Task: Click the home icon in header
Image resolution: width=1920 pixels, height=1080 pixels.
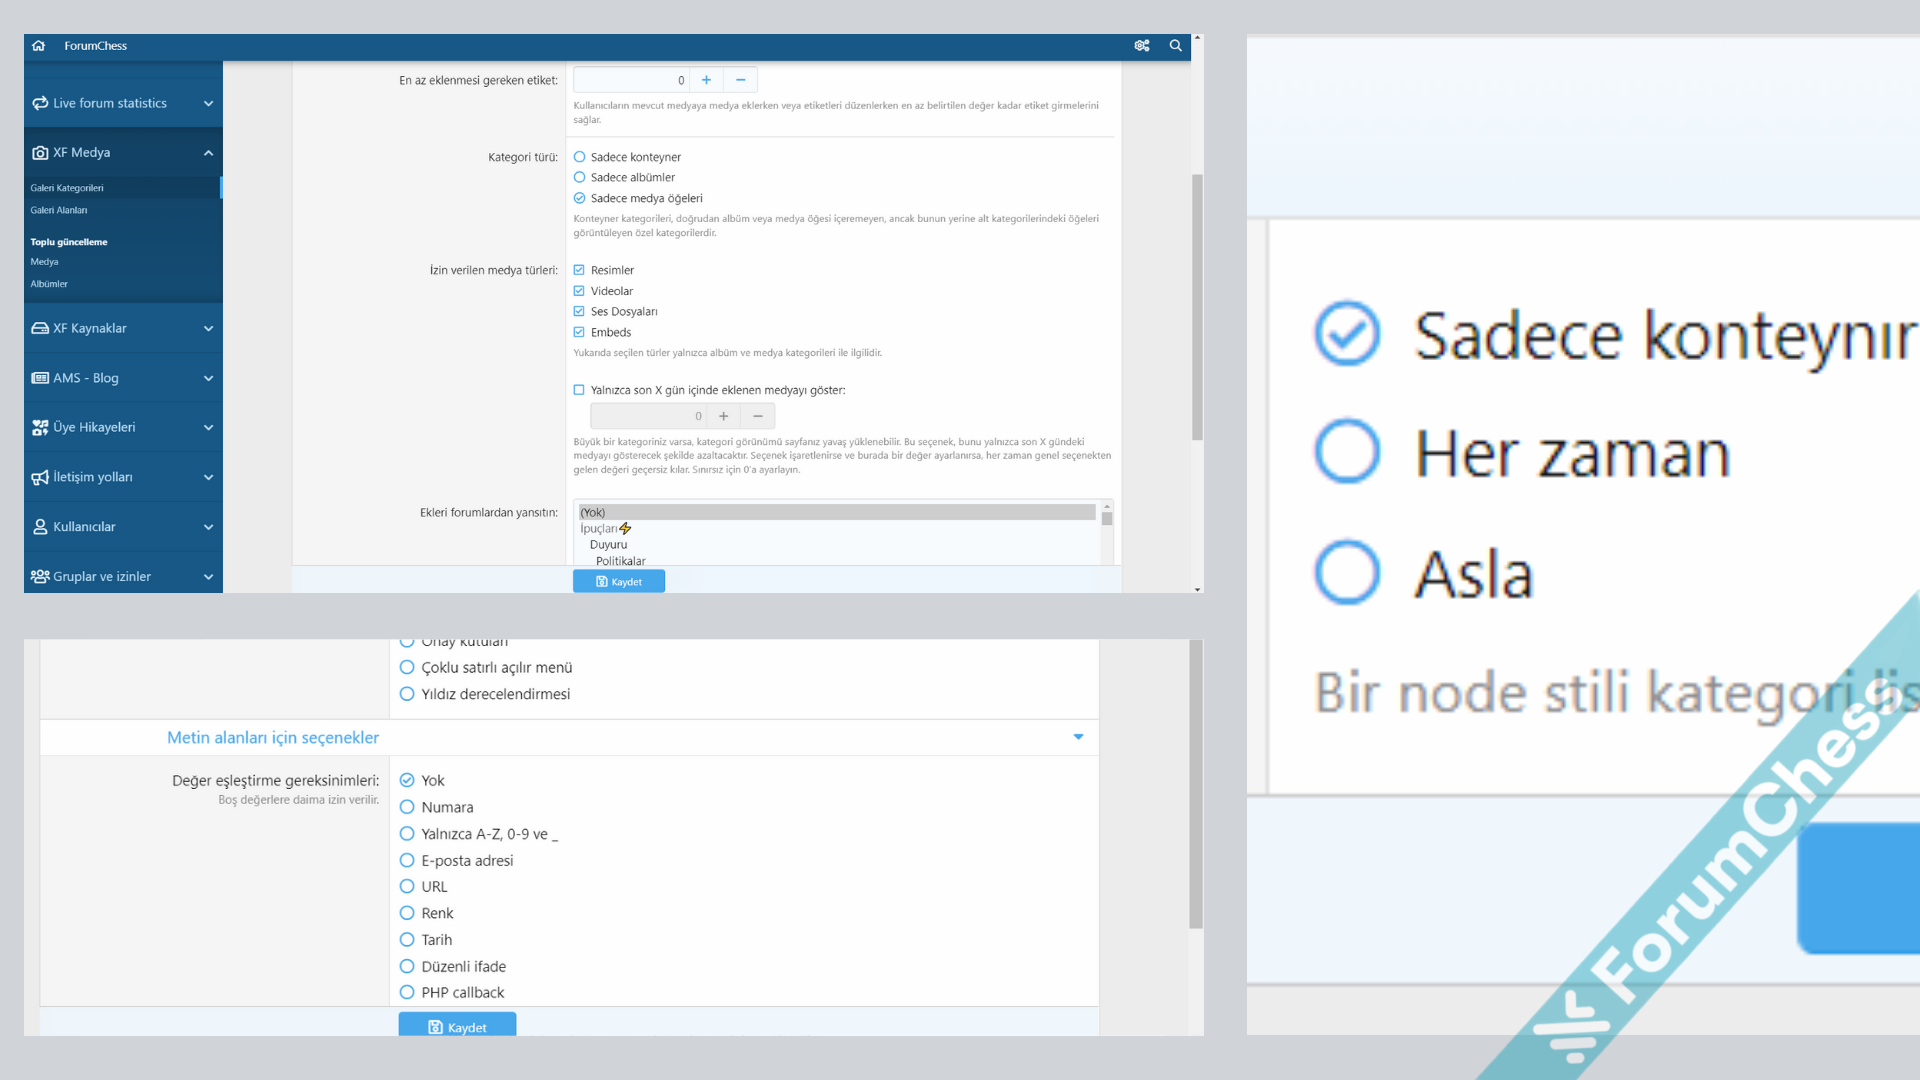Action: [x=39, y=46]
